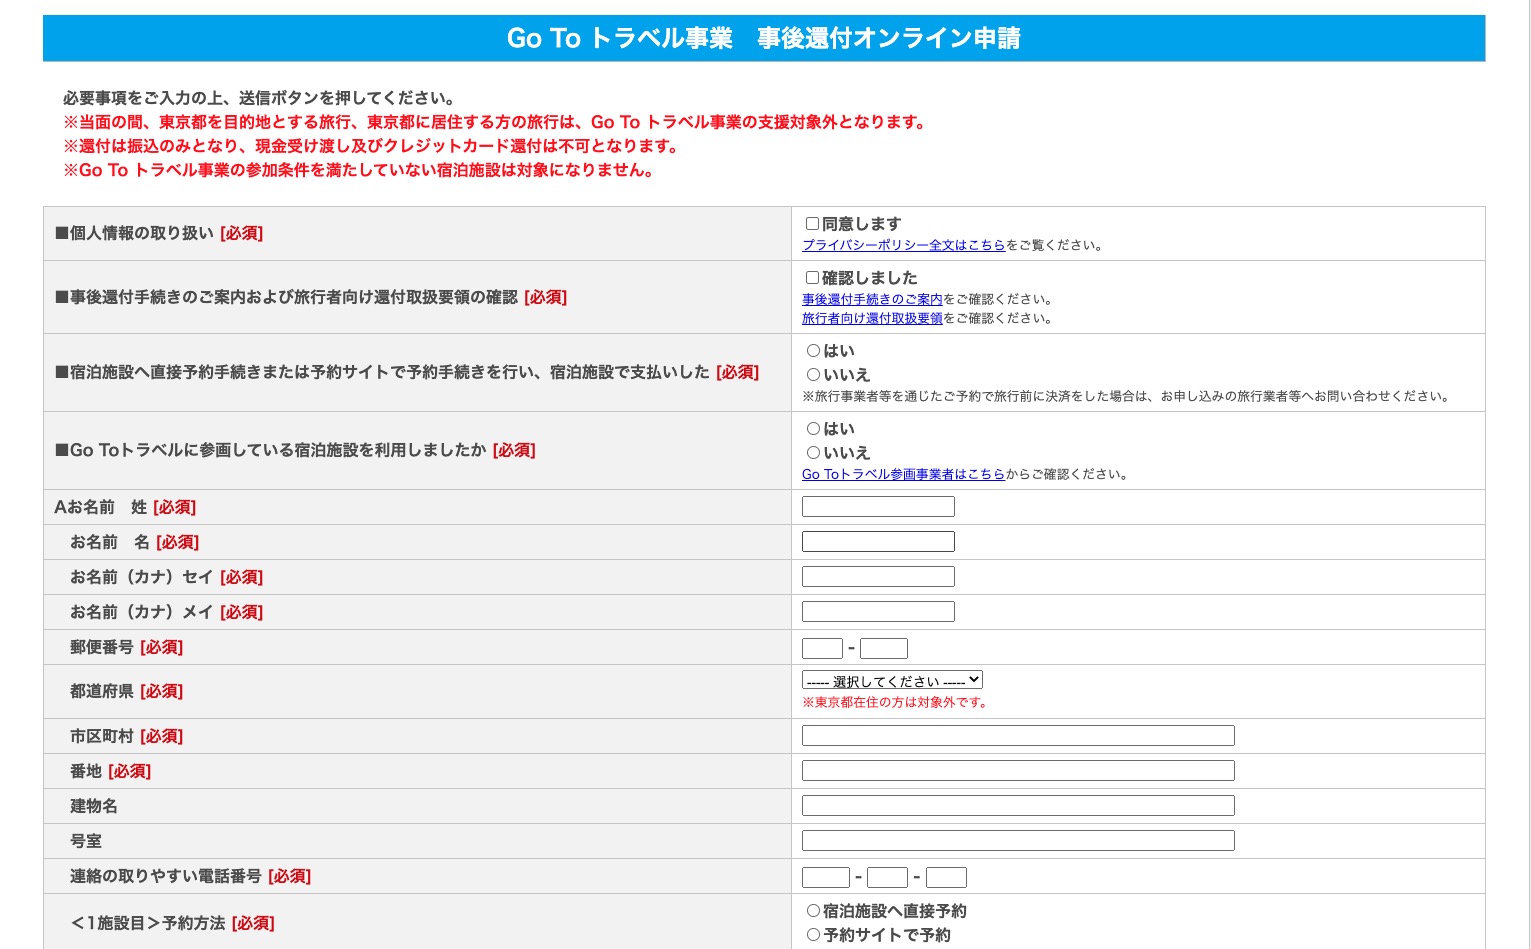Viewport: 1531px width, 949px height.
Task: Open the 旅行者向け還付取扱要領 link
Action: point(872,319)
